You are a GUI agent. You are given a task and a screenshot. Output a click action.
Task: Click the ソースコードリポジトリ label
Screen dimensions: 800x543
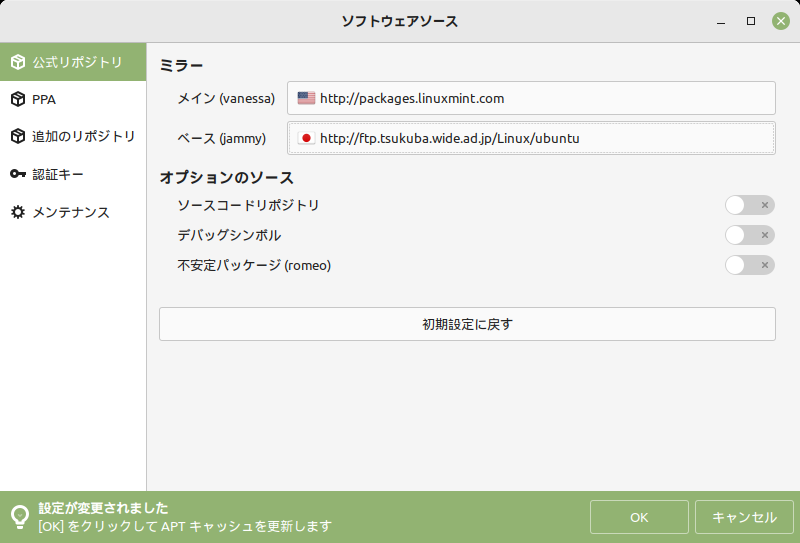pyautogui.click(x=248, y=205)
